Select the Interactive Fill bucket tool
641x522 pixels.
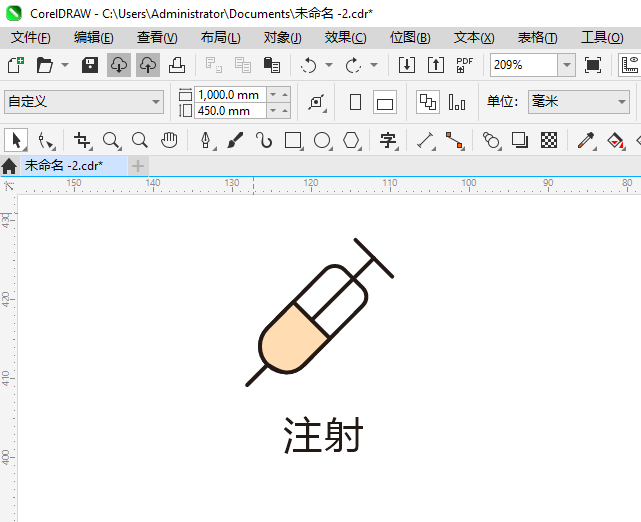point(615,140)
